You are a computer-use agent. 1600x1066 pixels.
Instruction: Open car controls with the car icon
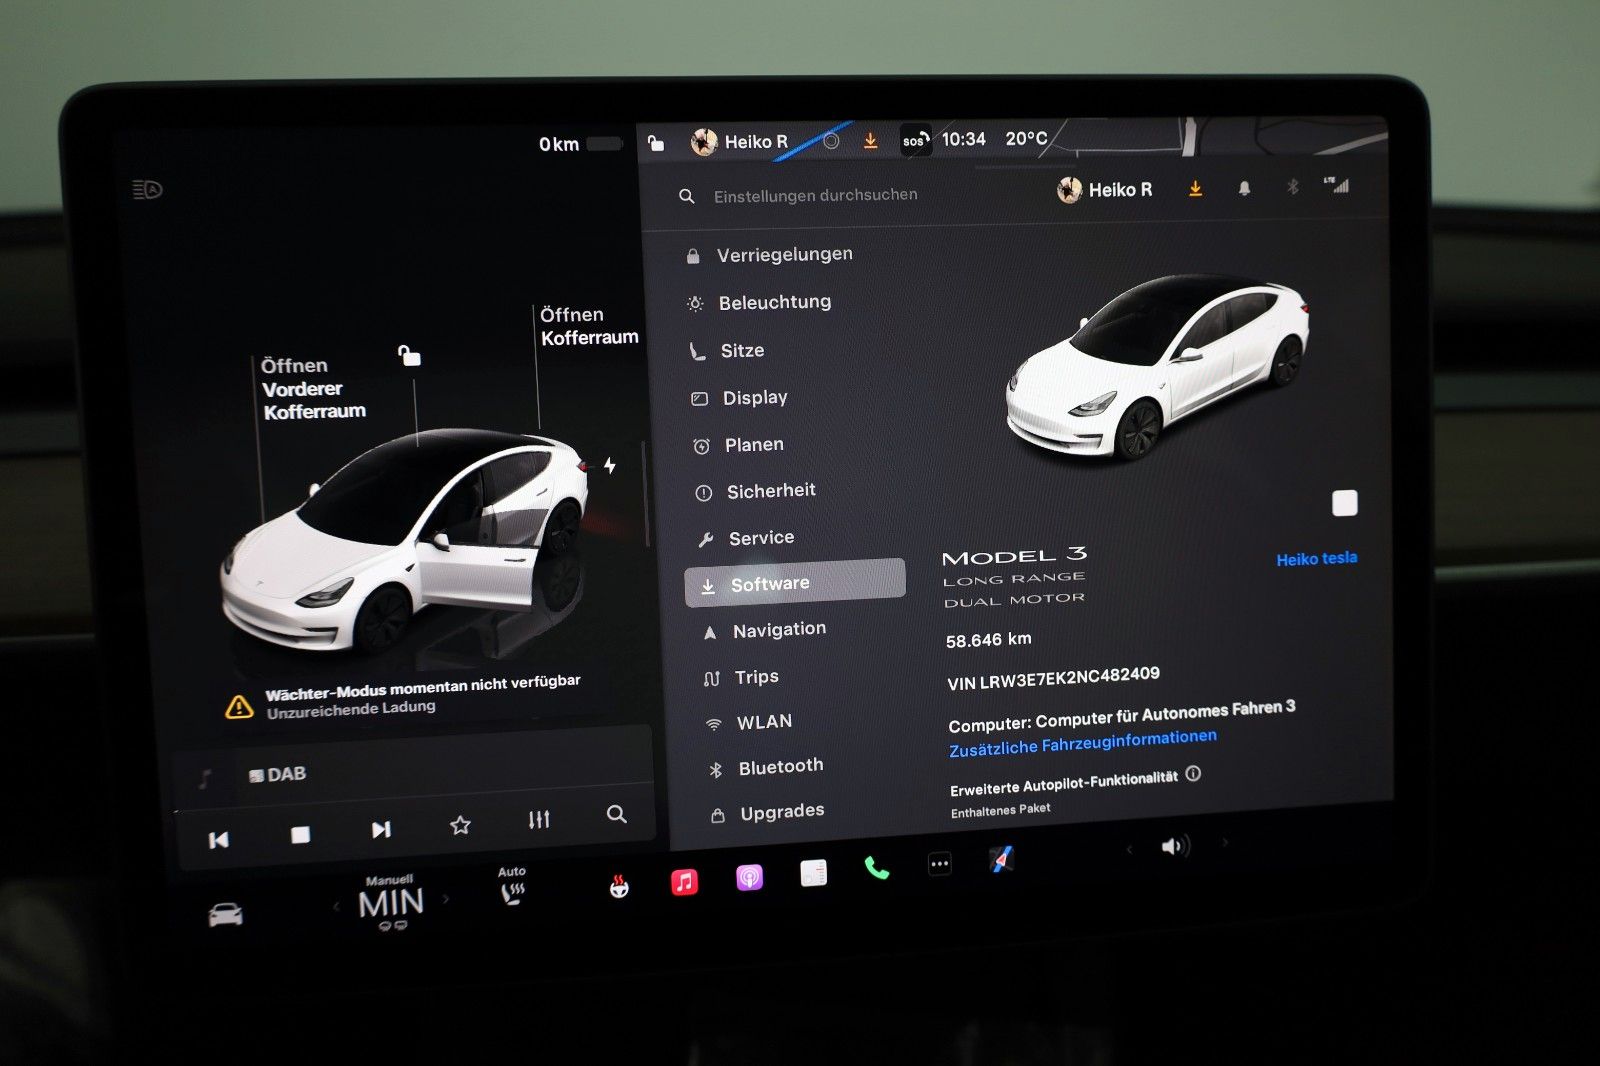[225, 914]
